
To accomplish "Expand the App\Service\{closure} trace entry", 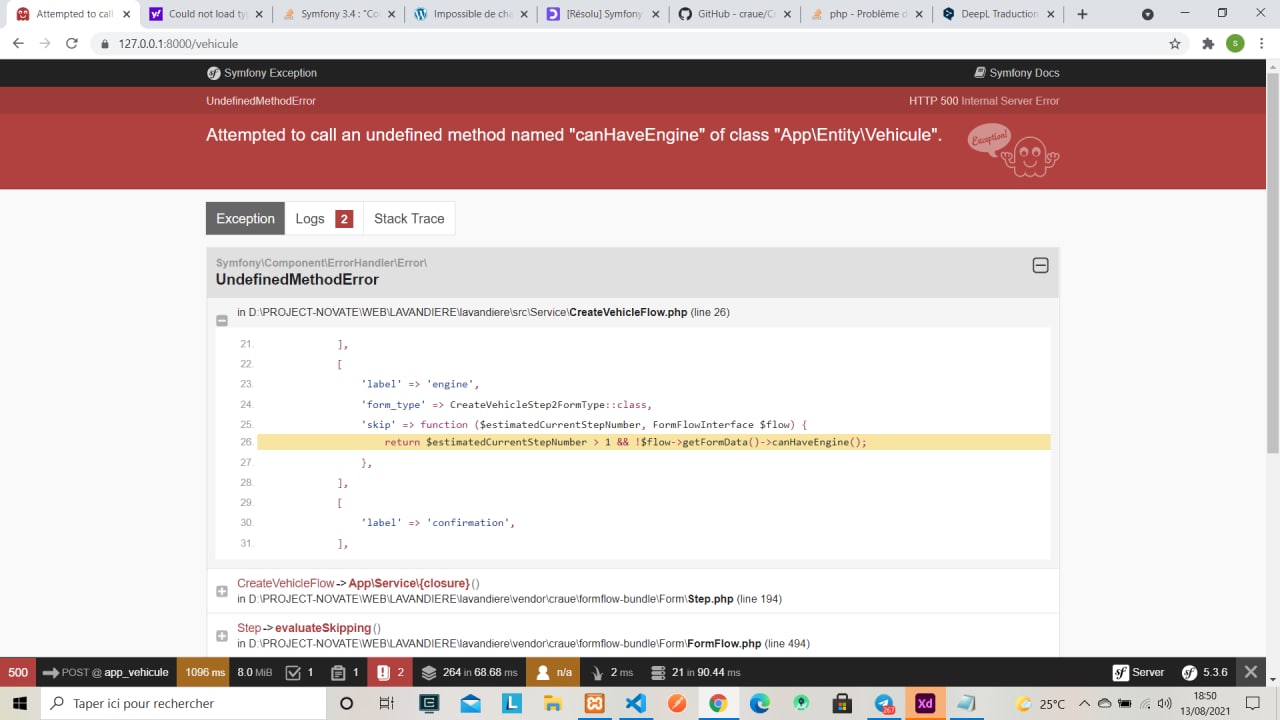I will pos(222,591).
